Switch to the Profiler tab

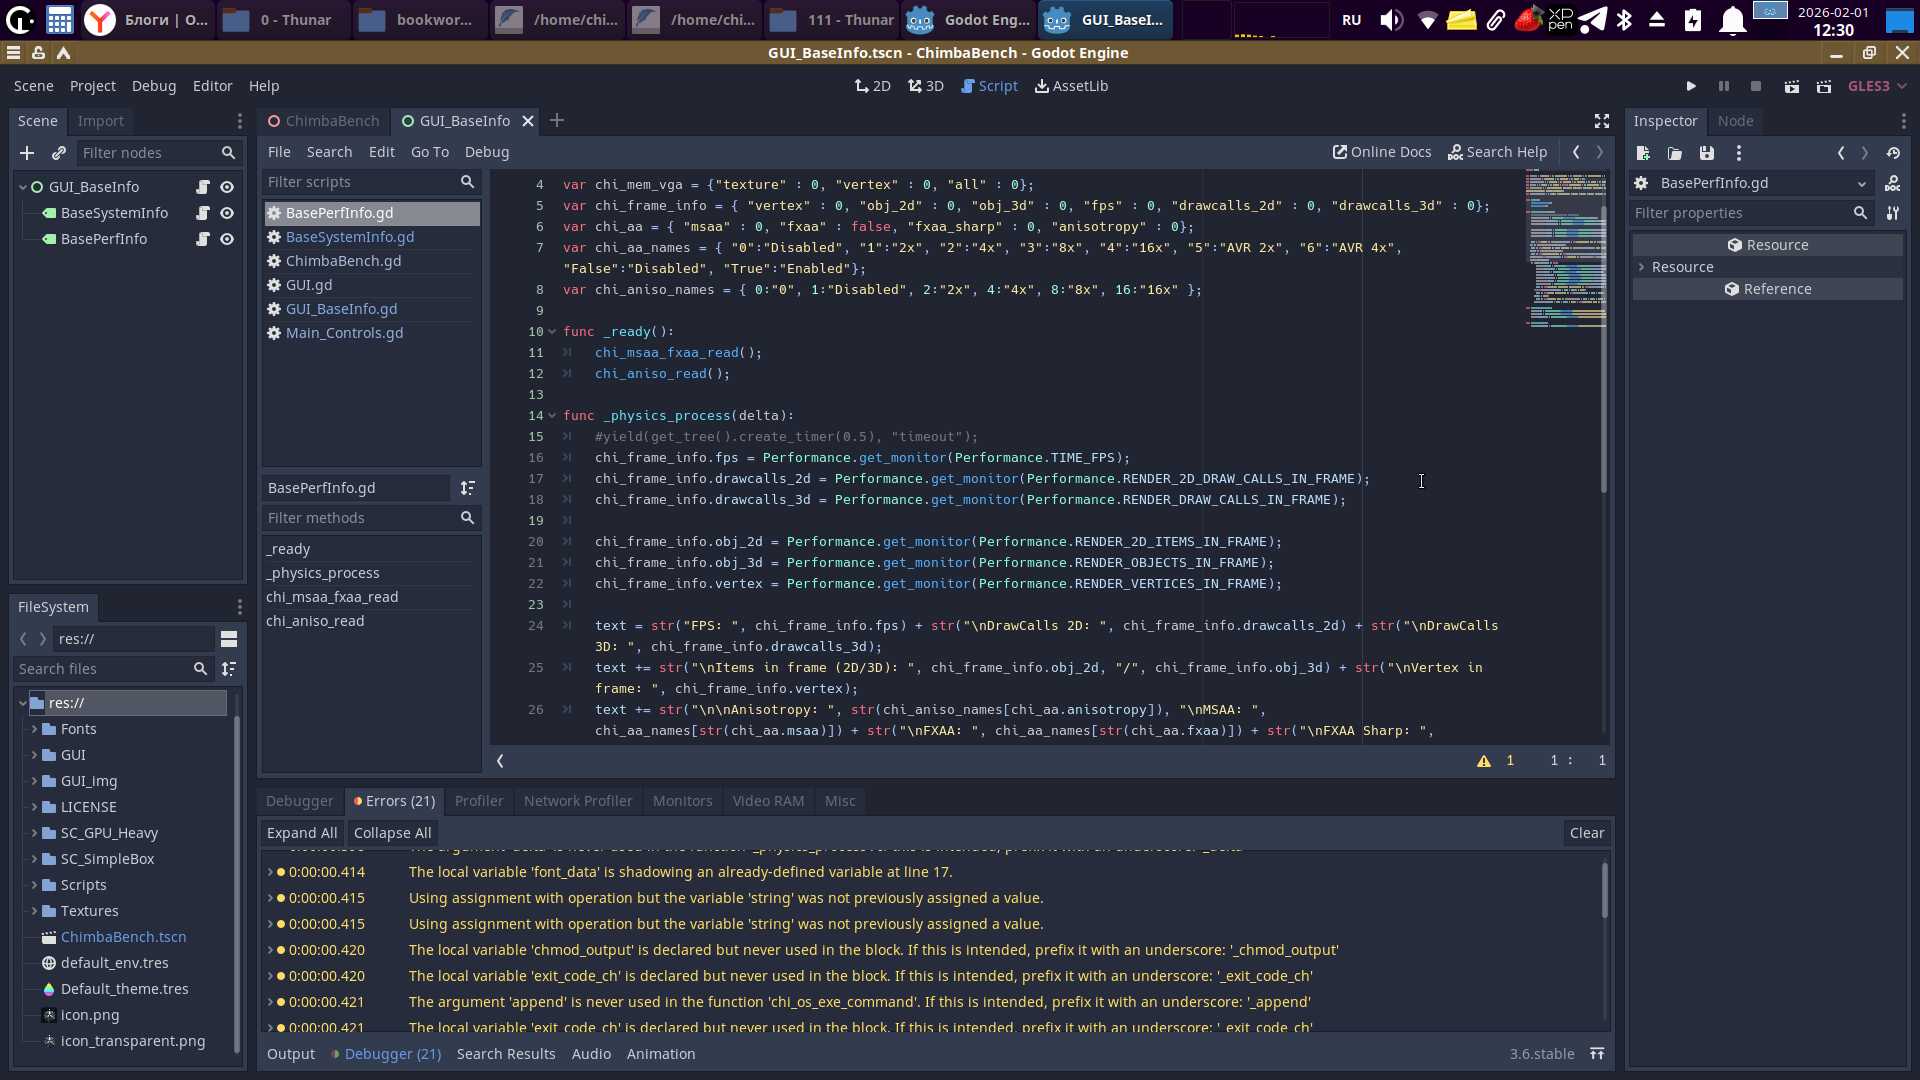(x=478, y=801)
